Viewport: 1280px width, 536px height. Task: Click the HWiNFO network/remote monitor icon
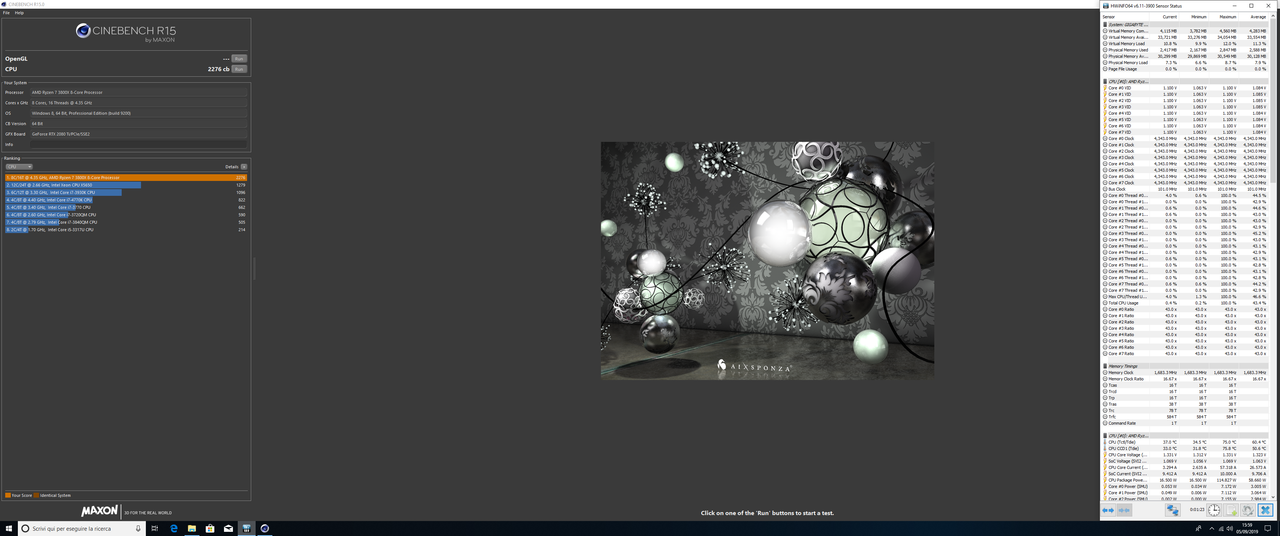pyautogui.click(x=1173, y=510)
